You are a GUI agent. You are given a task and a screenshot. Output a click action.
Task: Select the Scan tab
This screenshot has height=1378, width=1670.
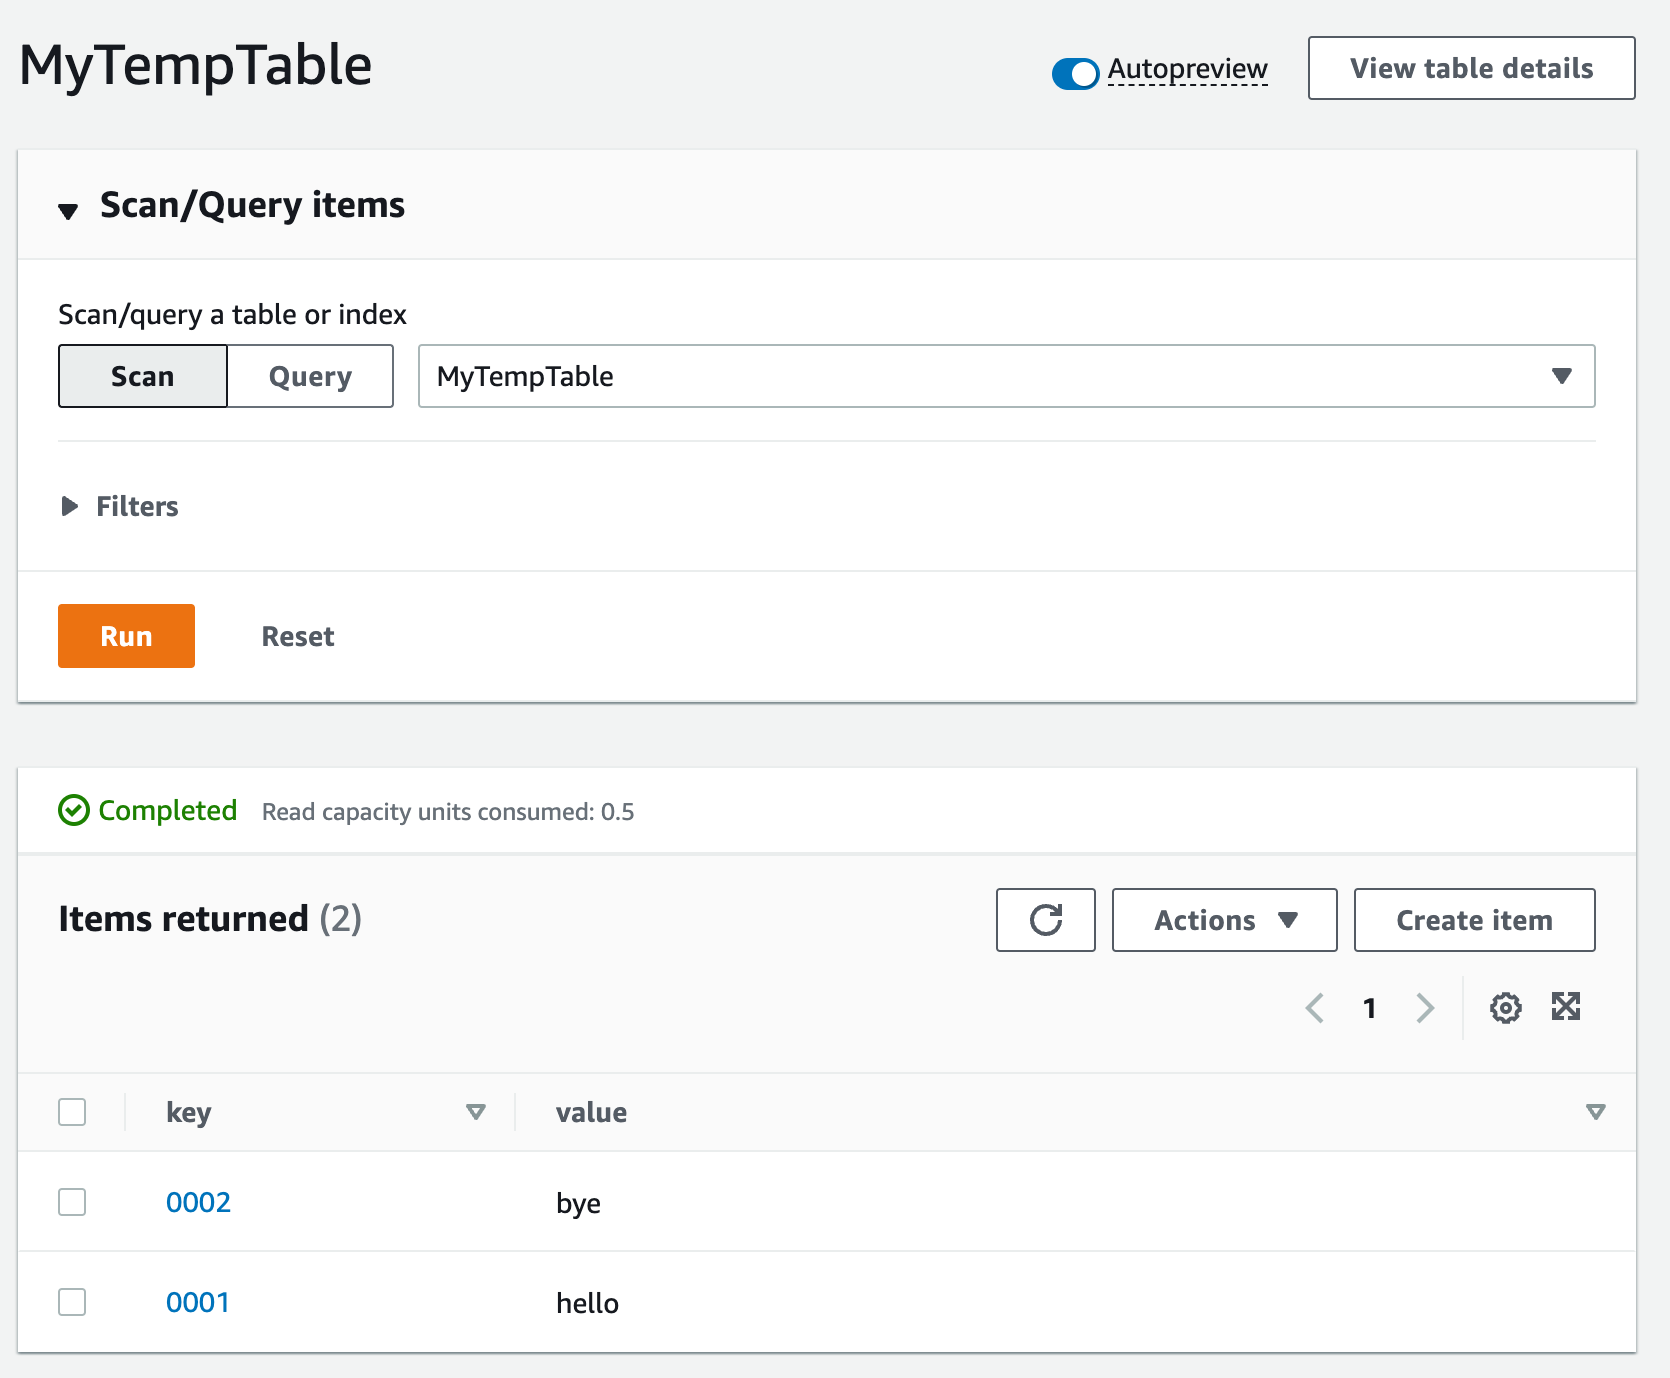click(142, 376)
